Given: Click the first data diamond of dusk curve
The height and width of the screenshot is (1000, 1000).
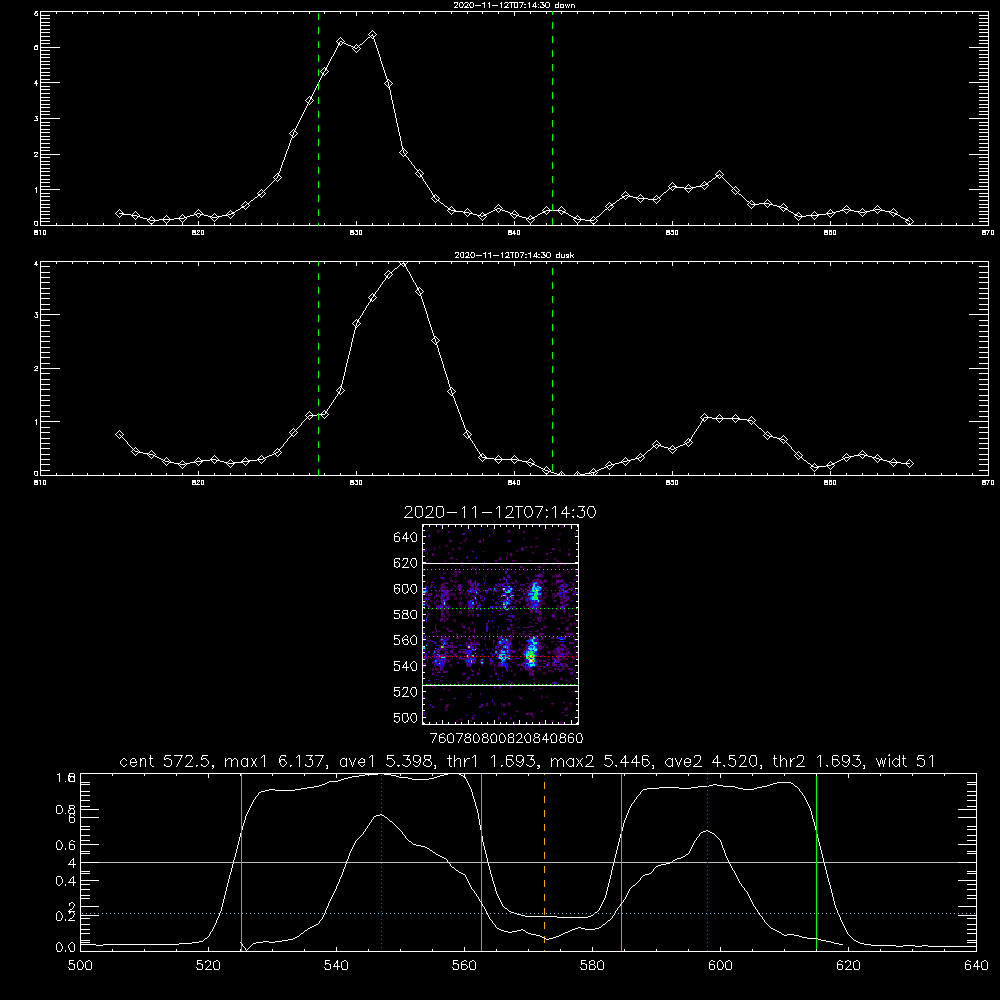Looking at the screenshot, I should (x=119, y=434).
